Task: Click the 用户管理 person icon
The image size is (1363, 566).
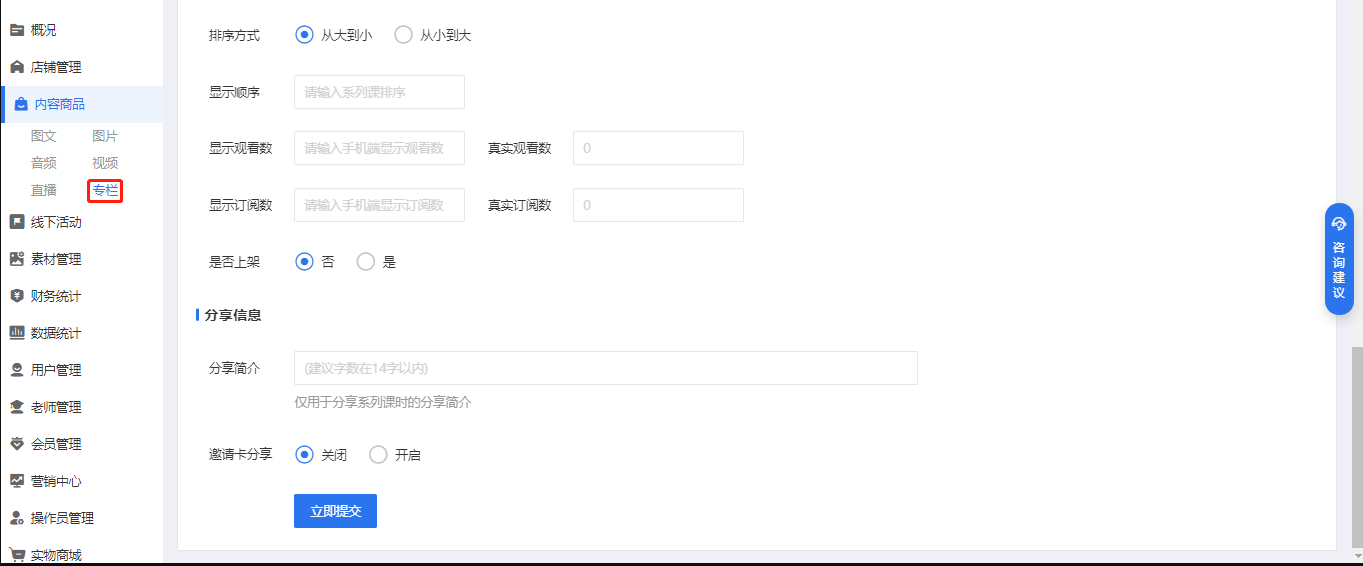Action: (x=17, y=370)
